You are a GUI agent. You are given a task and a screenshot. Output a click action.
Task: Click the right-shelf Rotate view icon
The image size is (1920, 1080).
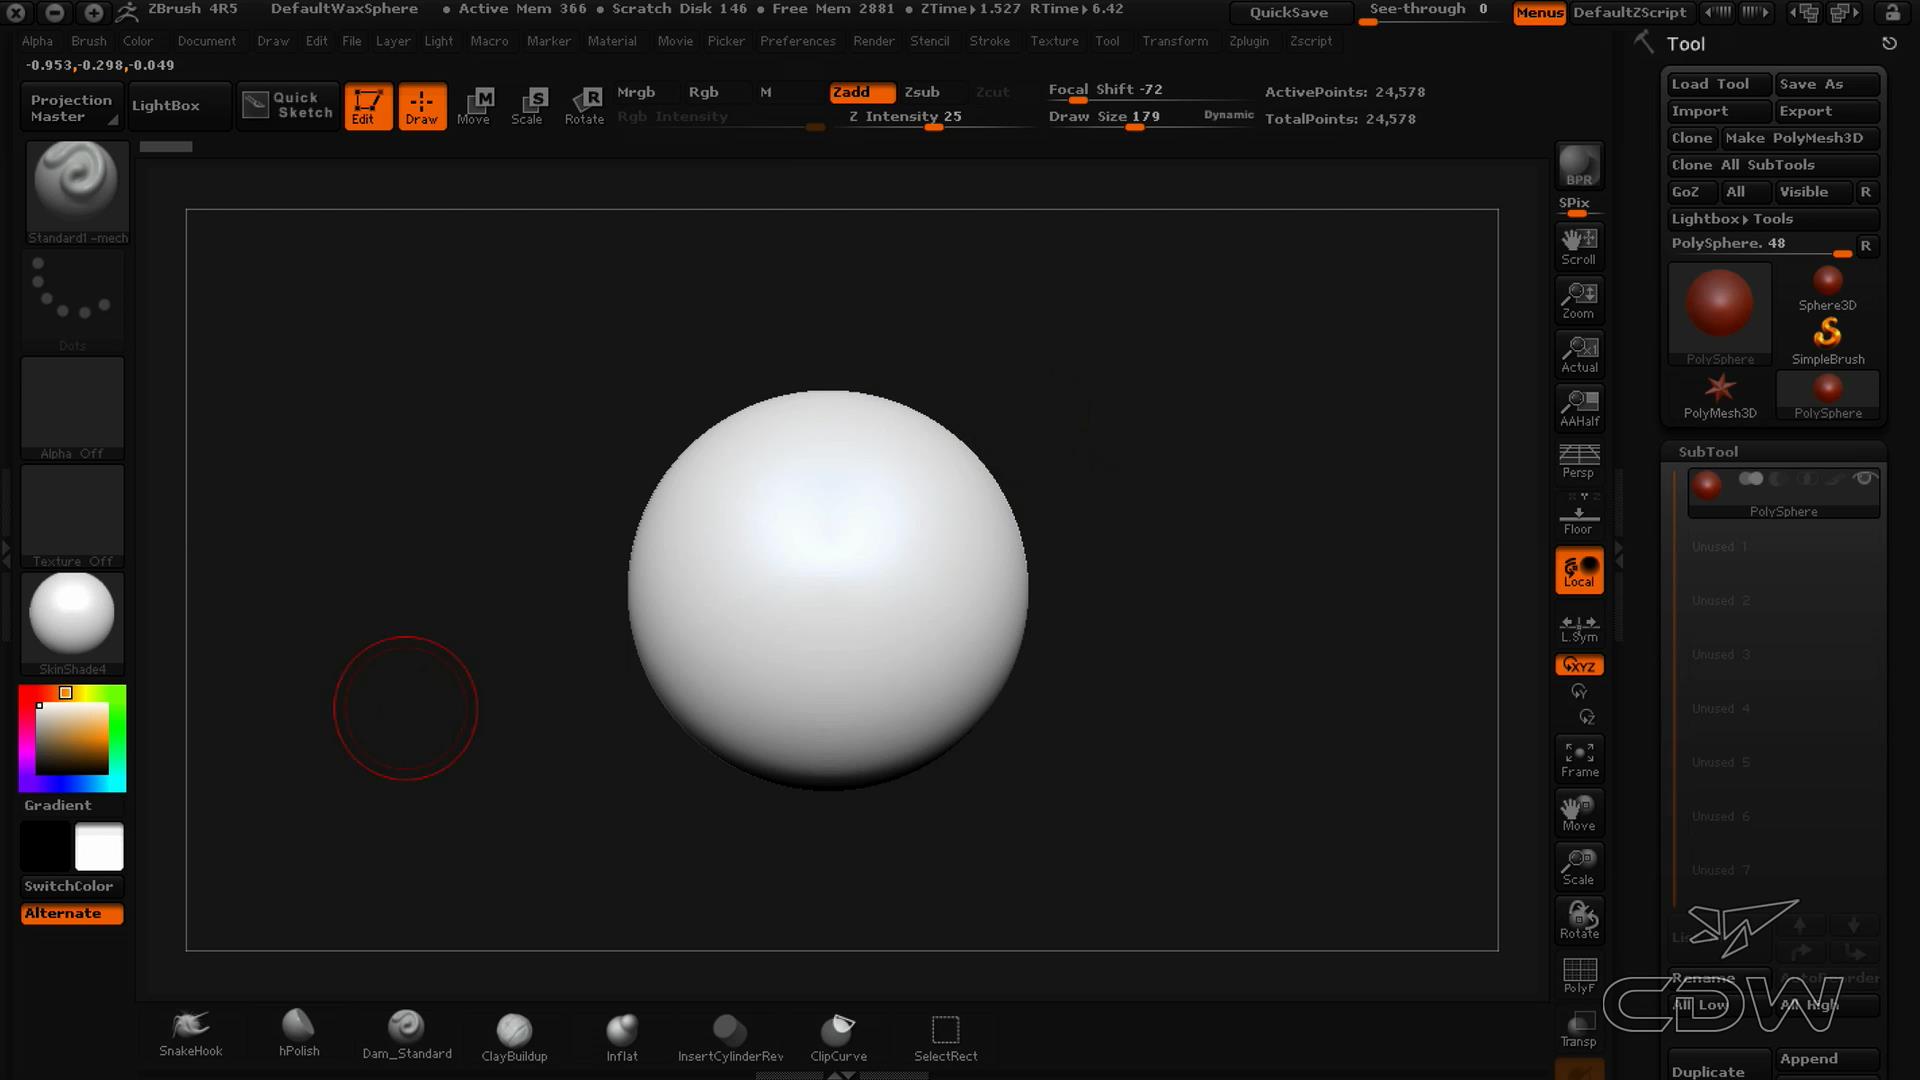click(x=1579, y=921)
